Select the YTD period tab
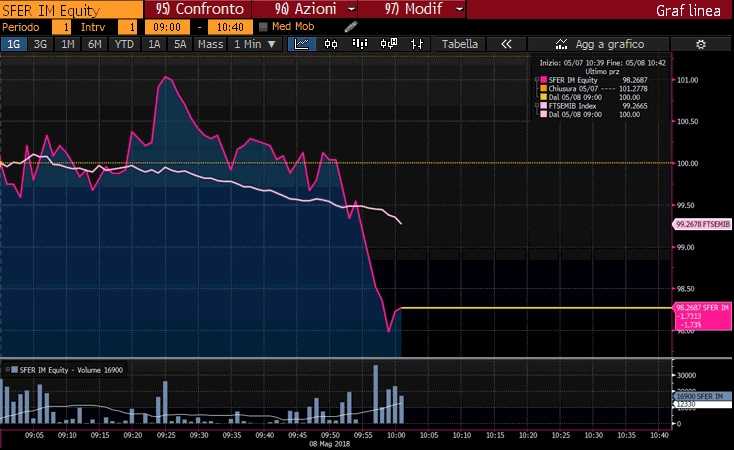Image resolution: width=734 pixels, height=450 pixels. point(124,44)
